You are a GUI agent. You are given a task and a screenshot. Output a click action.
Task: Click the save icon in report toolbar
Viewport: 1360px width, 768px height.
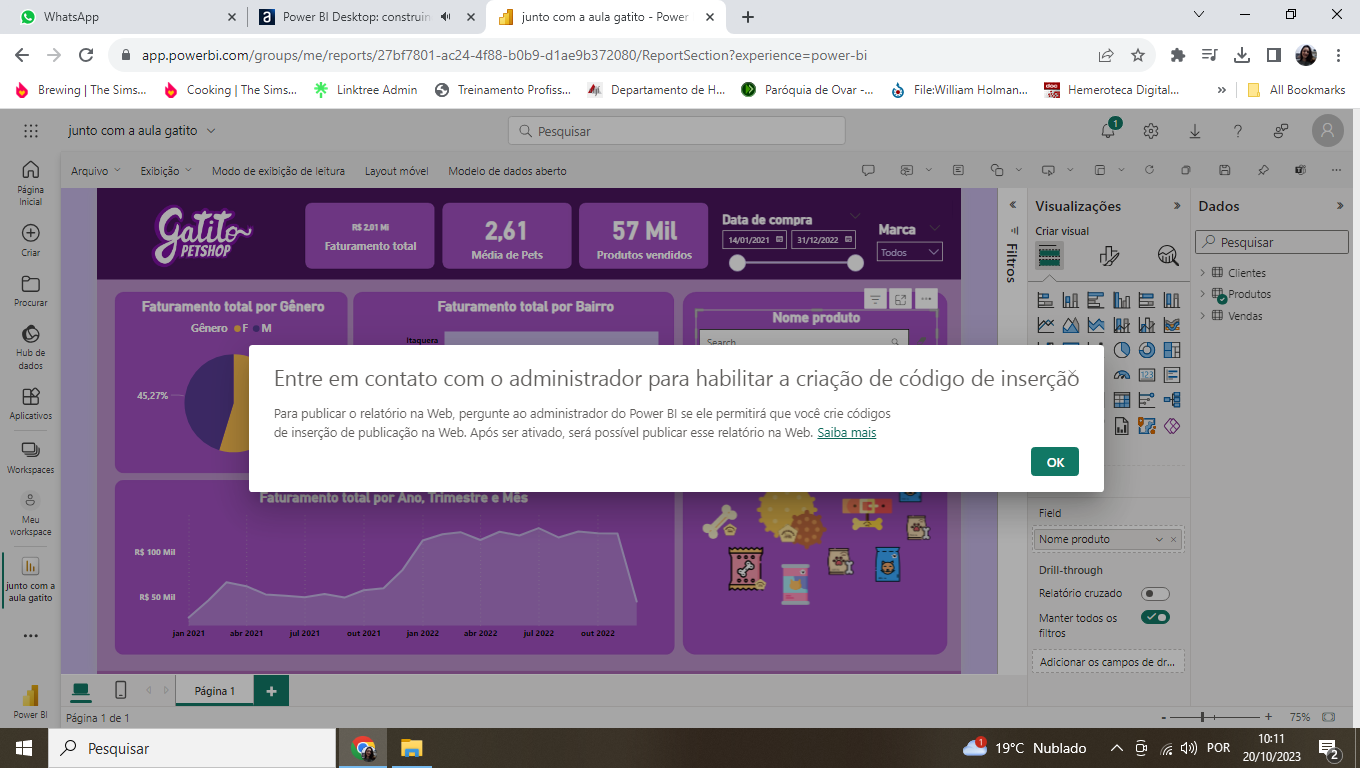[1225, 170]
